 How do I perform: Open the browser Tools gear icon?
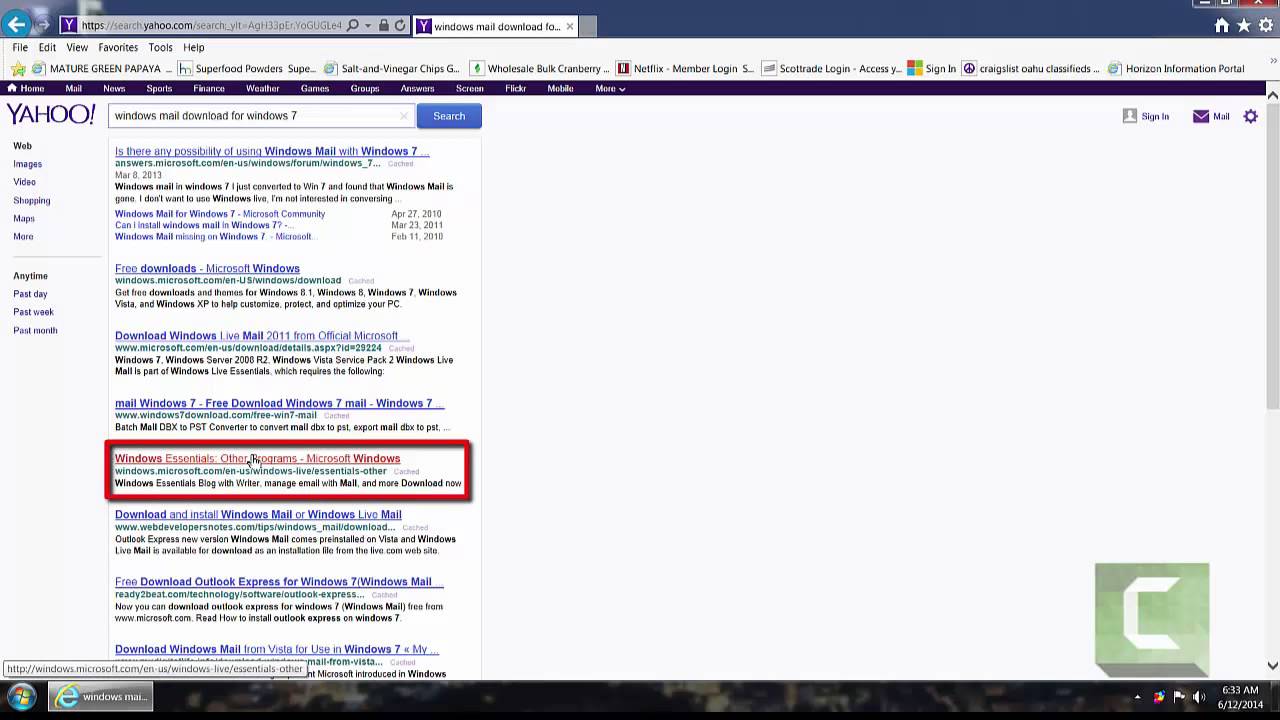(1266, 25)
